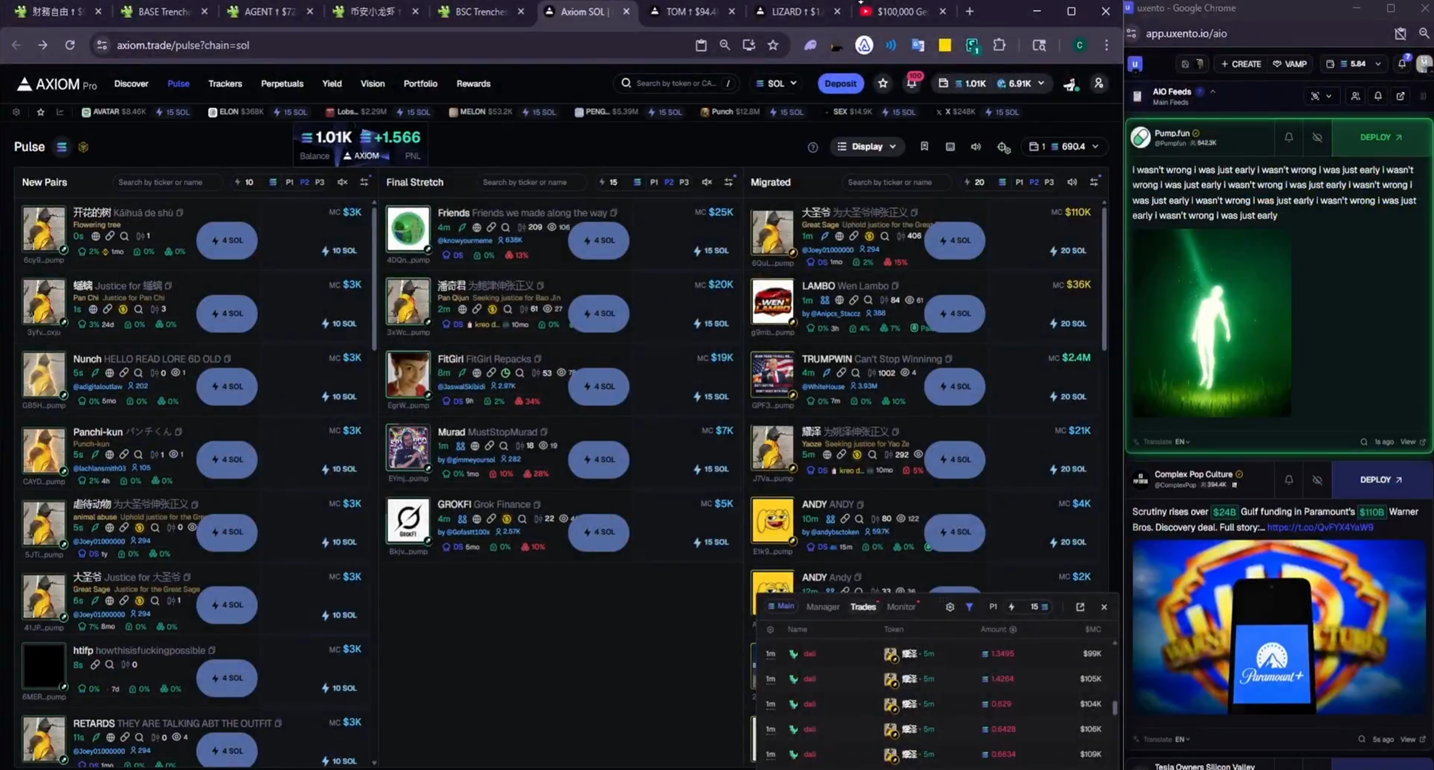
Task: Unmute sound alerts for New Pairs column
Action: [x=342, y=183]
